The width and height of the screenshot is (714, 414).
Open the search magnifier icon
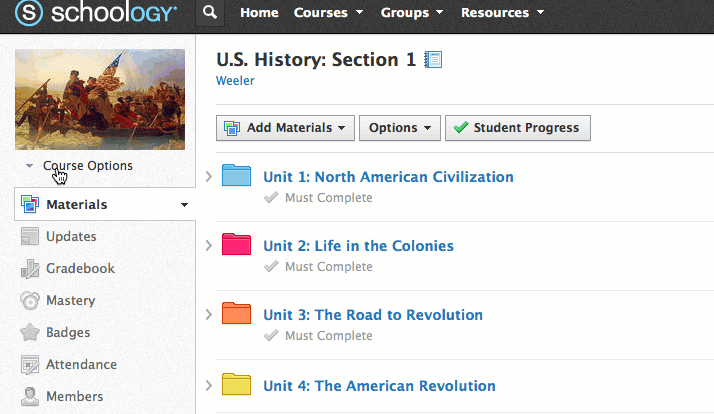(208, 13)
